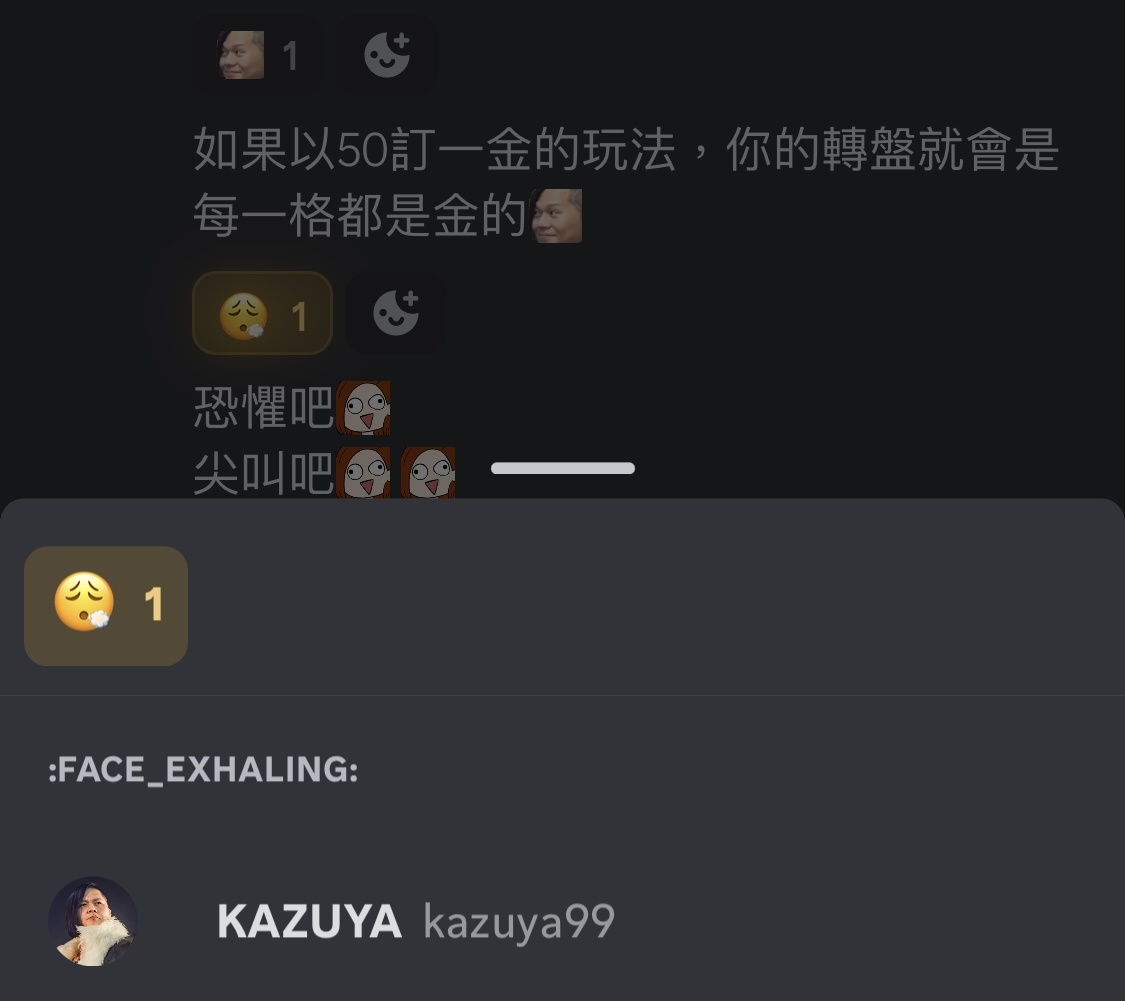The image size is (1125, 1001).
Task: Tap the count 1 on the sheet reaction tab
Action: pyautogui.click(x=154, y=604)
